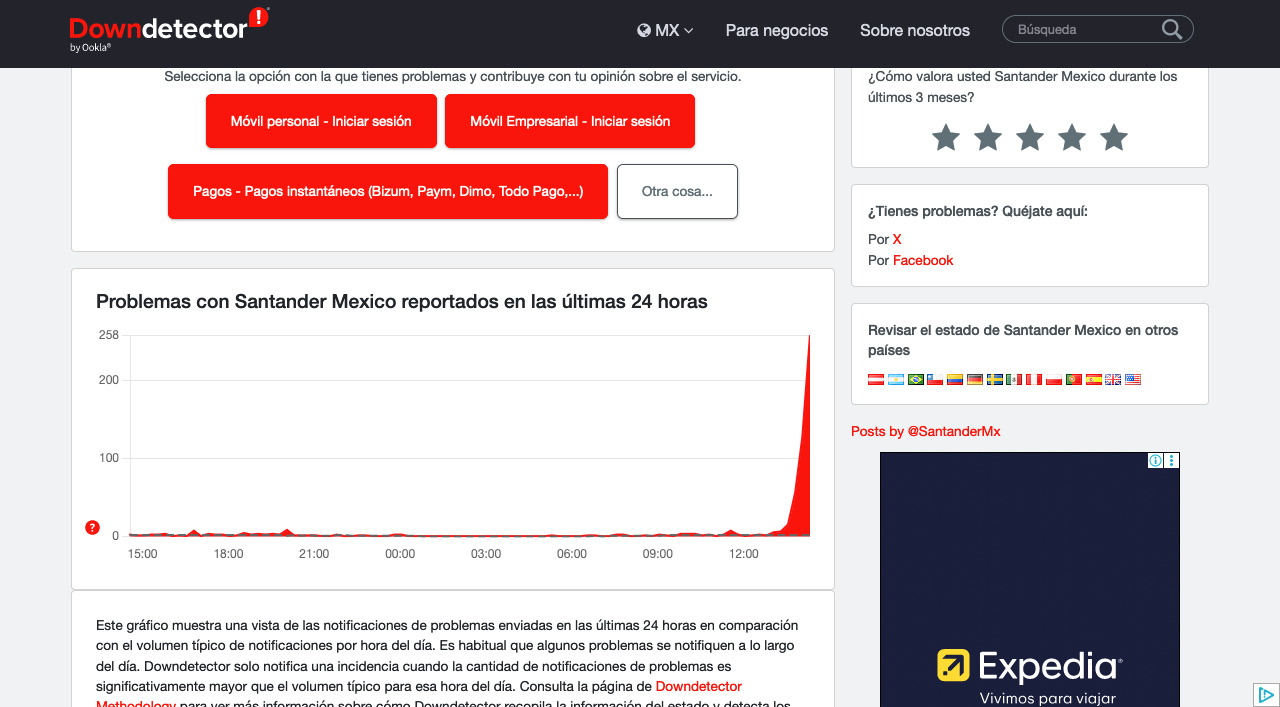Viewport: 1280px width, 707px height.
Task: Report Pagos instantáneos problem
Action: (x=388, y=191)
